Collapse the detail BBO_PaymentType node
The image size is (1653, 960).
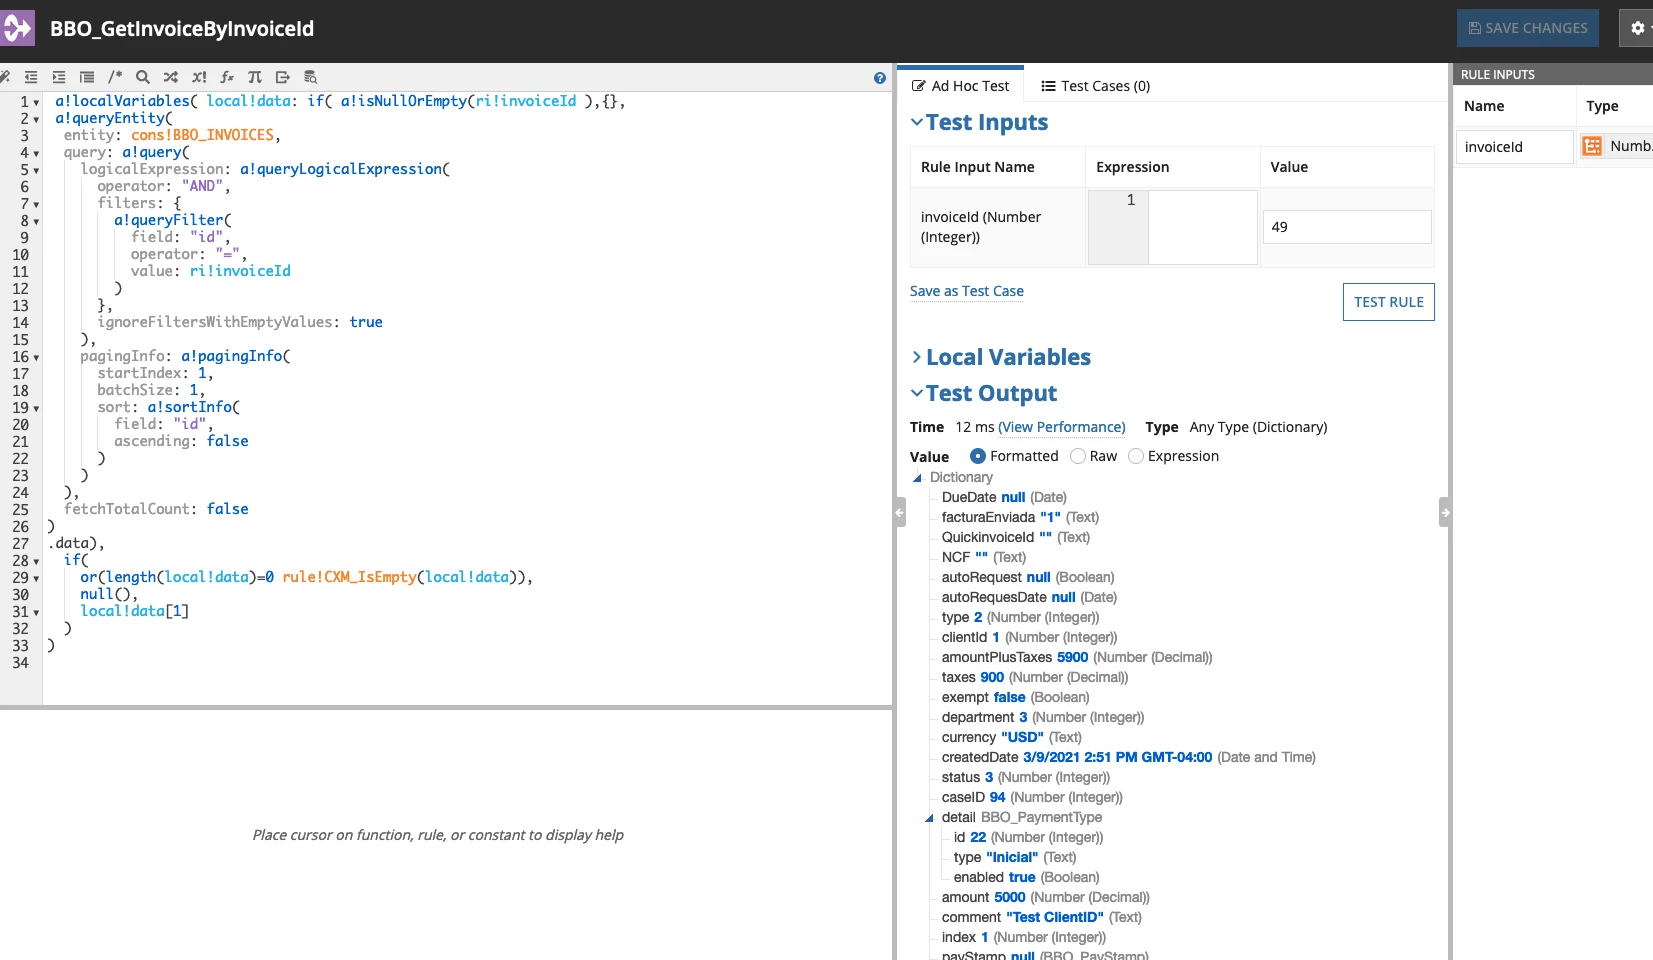click(929, 818)
